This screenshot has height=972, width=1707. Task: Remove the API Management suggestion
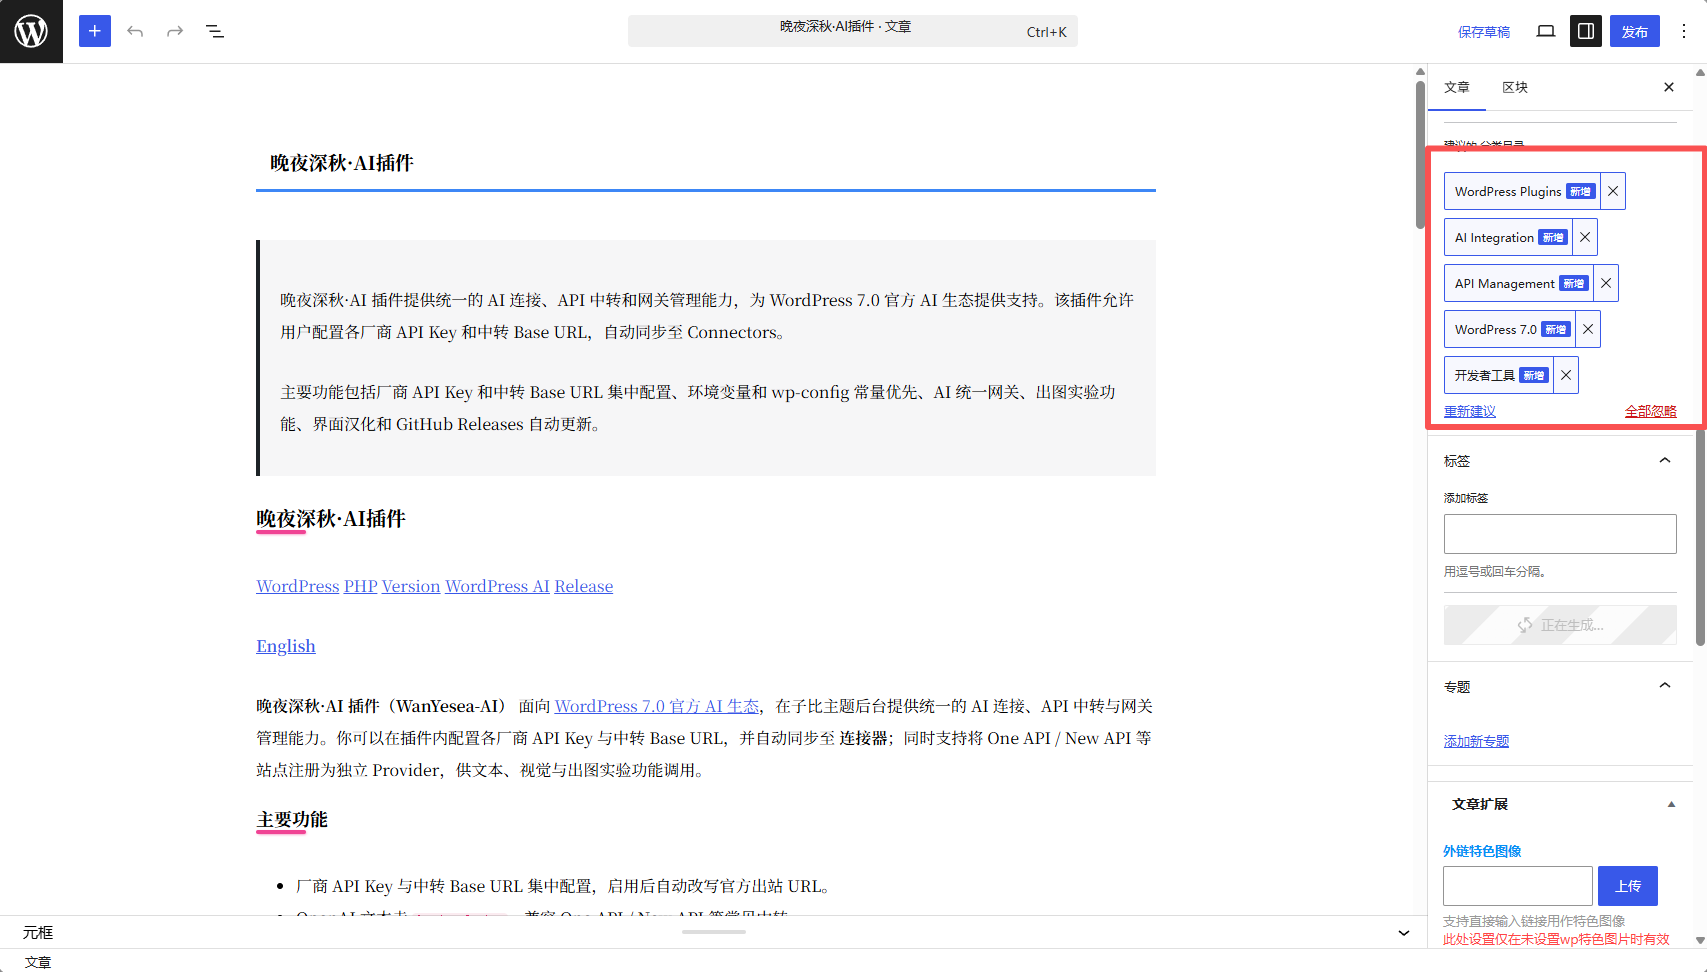click(1606, 283)
